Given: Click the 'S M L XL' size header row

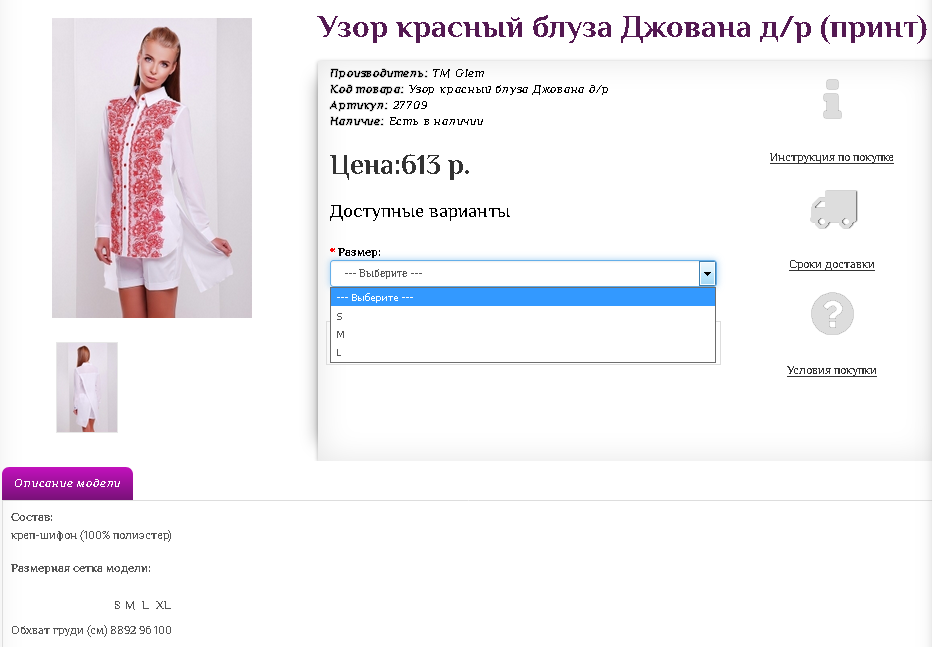Looking at the screenshot, I should tap(143, 605).
